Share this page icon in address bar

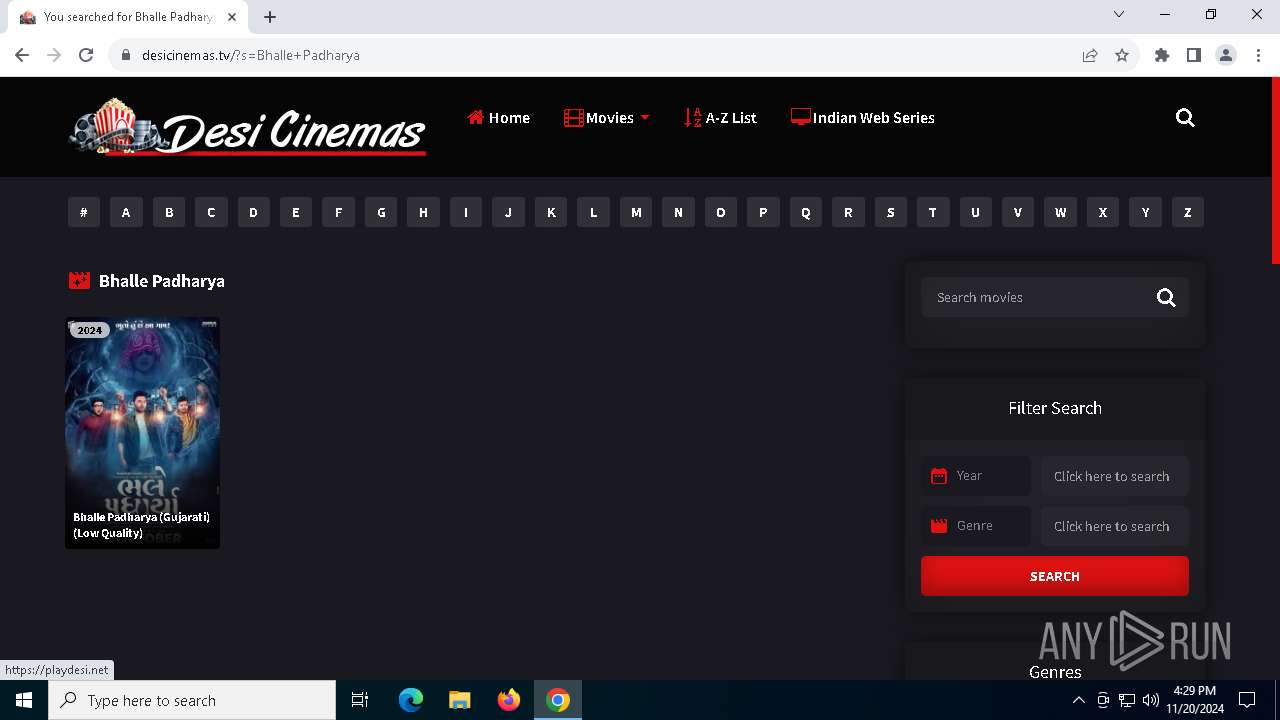click(x=1090, y=55)
